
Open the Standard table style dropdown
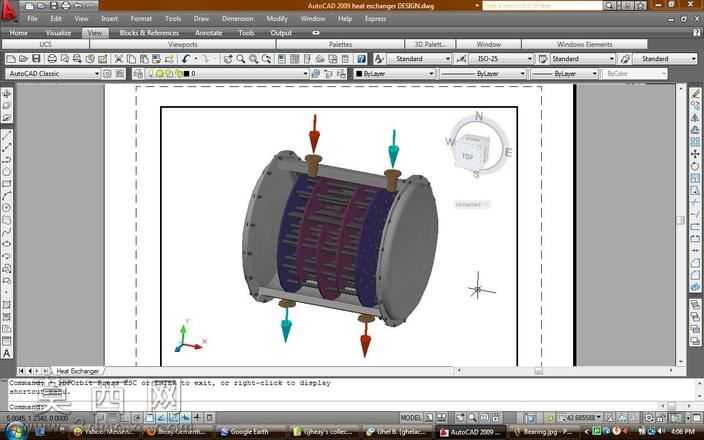coord(583,59)
